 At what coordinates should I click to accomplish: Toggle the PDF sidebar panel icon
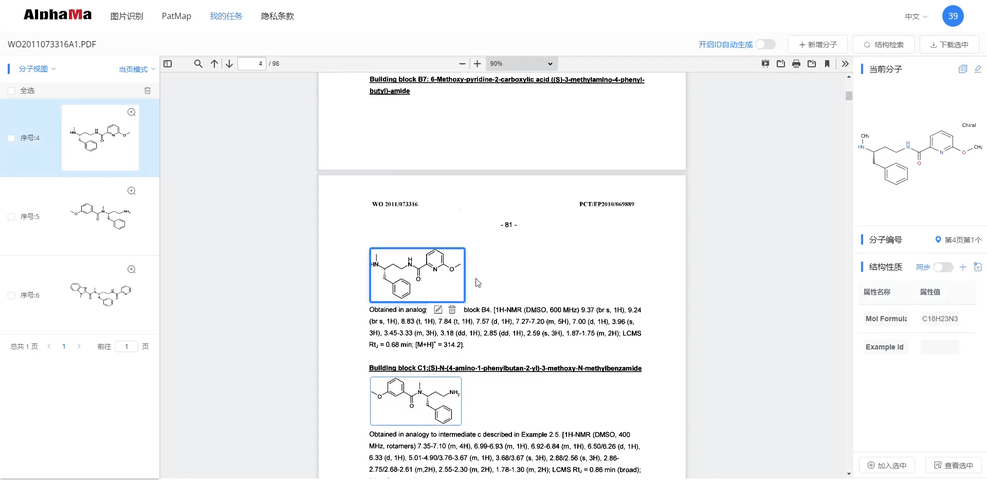167,64
